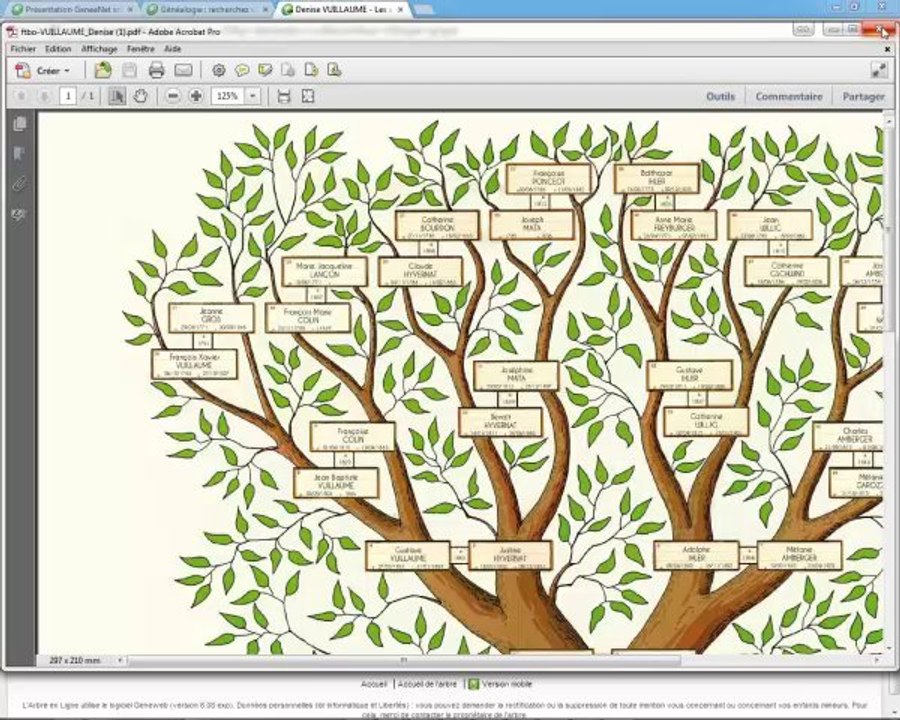
Task: Switch to read mode expand icon
Action: pos(879,71)
